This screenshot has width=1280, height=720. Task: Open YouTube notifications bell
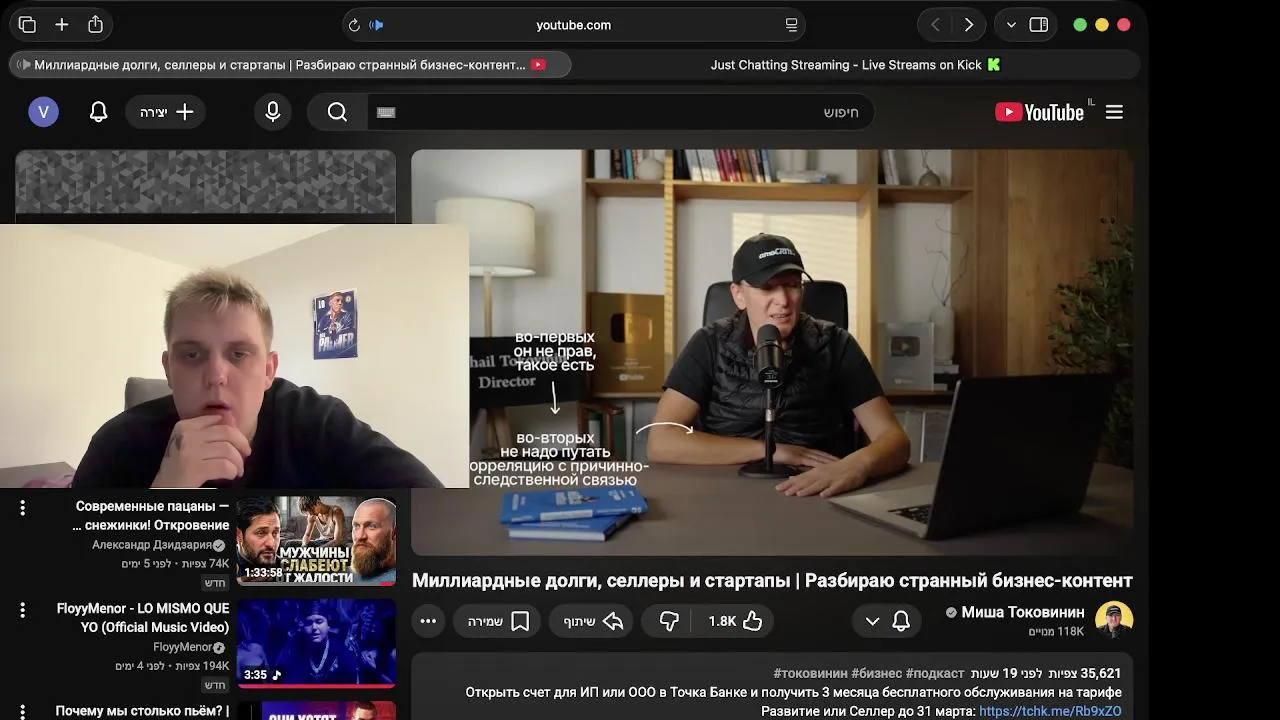point(98,112)
